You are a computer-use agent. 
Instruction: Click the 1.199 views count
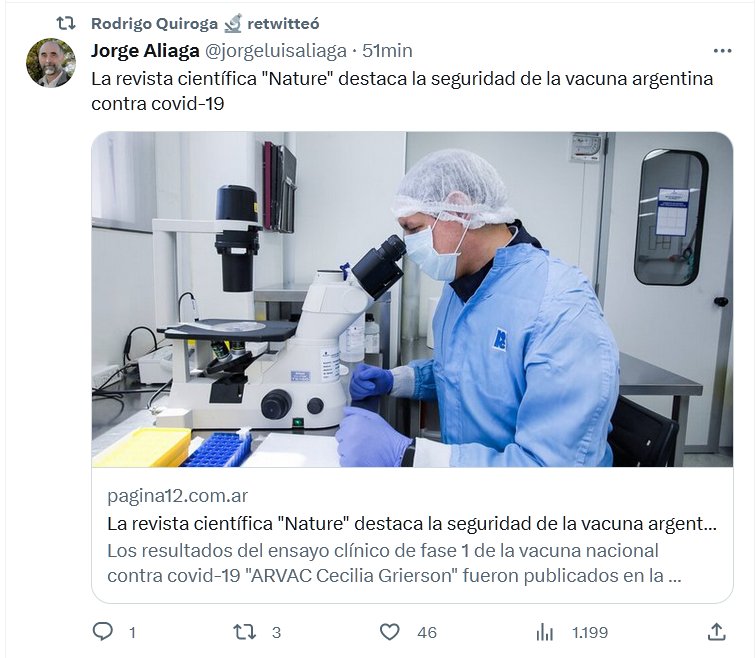590,632
